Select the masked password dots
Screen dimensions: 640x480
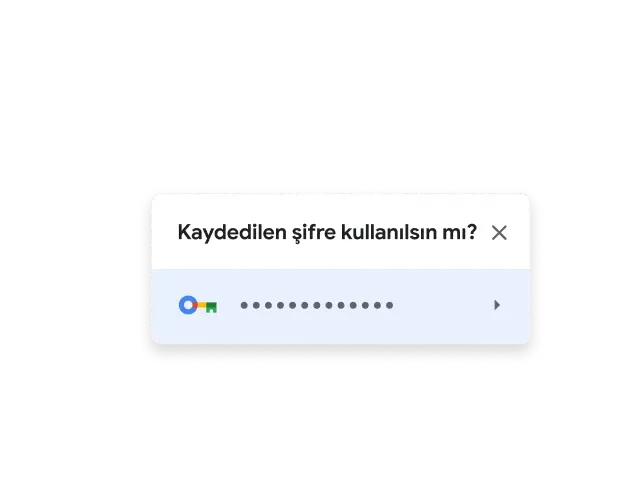pyautogui.click(x=317, y=305)
